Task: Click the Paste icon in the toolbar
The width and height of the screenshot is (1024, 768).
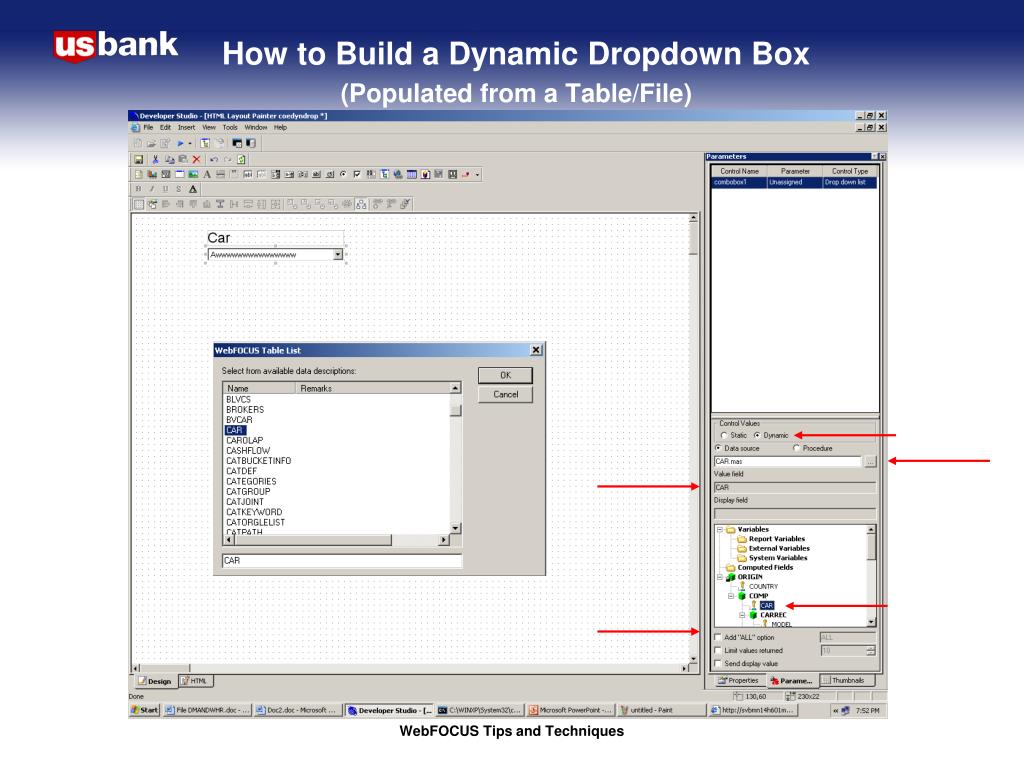Action: pos(184,160)
